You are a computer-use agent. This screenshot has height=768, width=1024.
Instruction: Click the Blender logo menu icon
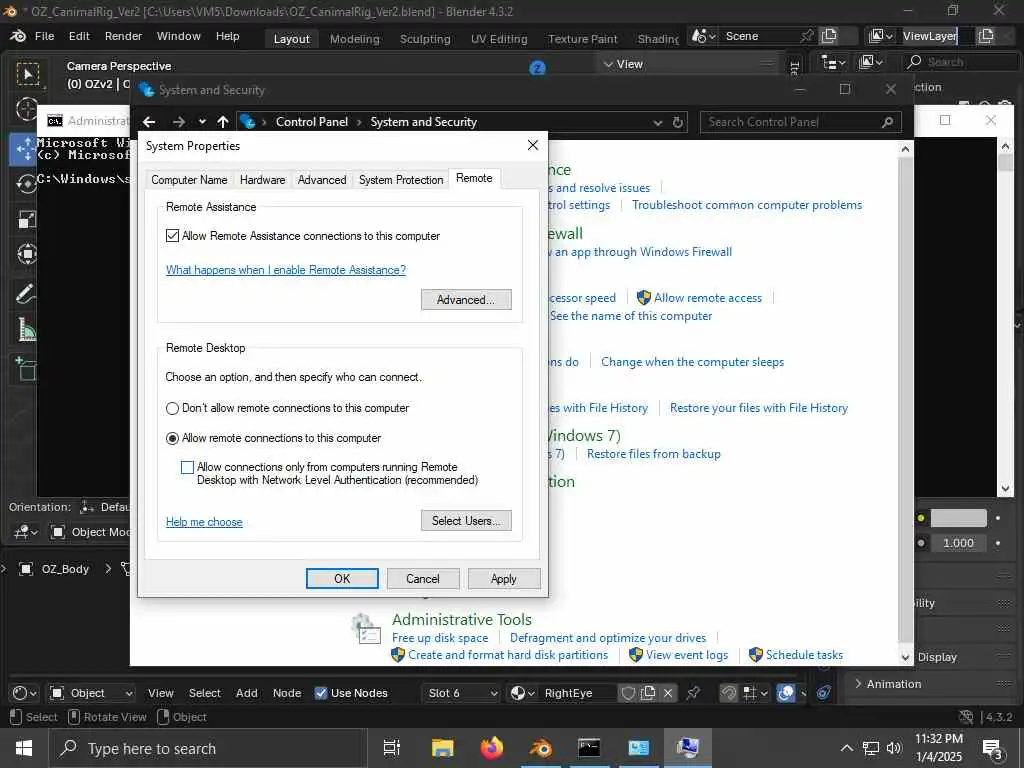18,36
